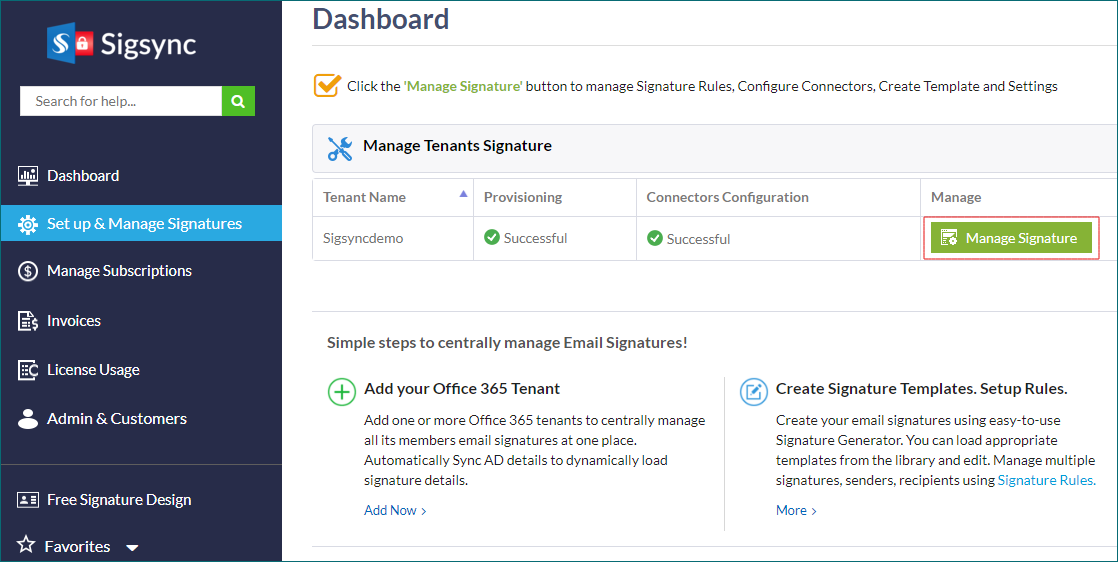The width and height of the screenshot is (1118, 562).
Task: Click the Search for help input field
Action: click(121, 101)
